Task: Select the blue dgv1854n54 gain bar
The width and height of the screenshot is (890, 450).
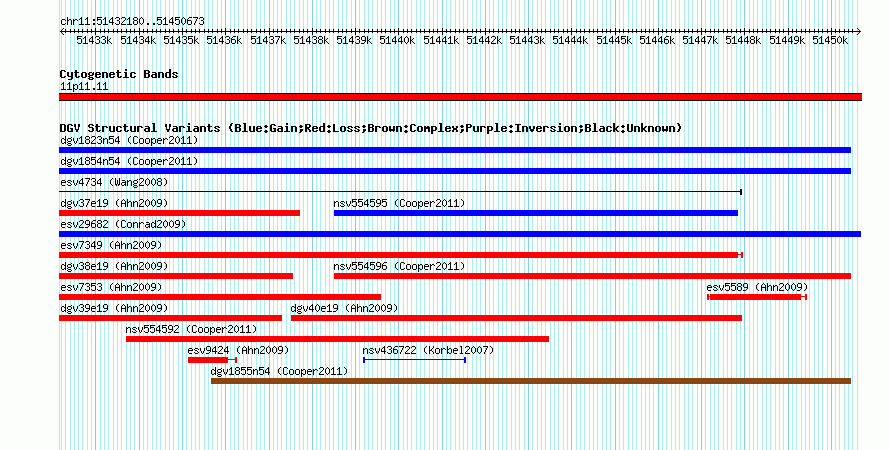Action: pos(455,171)
